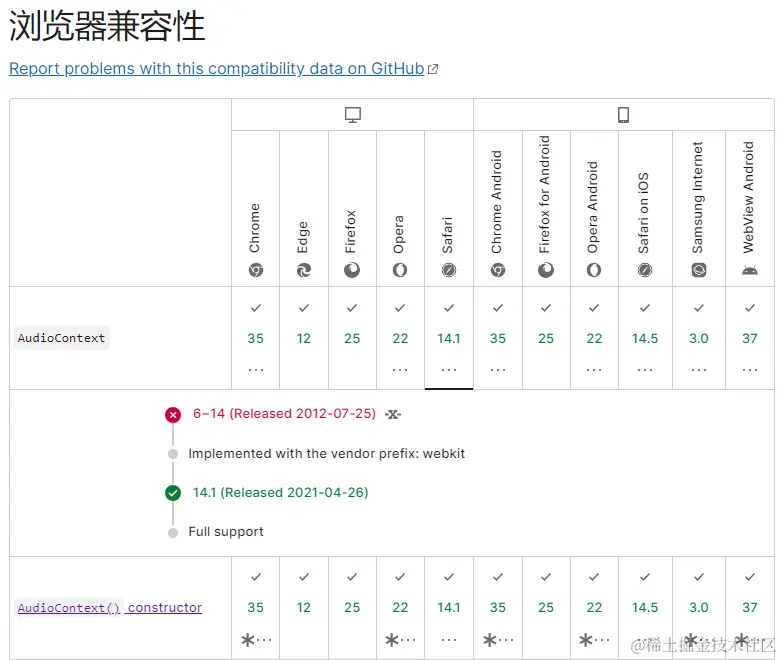This screenshot has width=782, height=660.
Task: Expand WebView Android 37 in AudioContext row
Action: point(750,338)
